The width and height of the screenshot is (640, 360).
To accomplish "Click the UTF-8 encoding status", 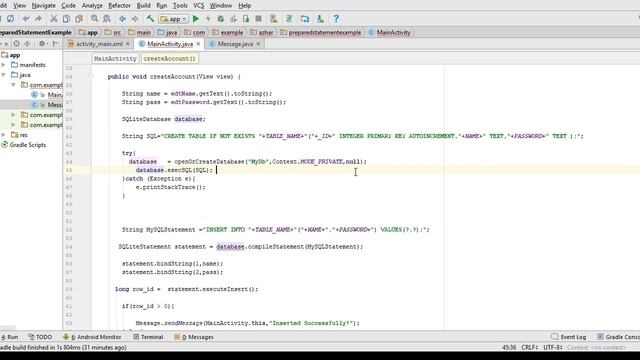I will point(552,348).
